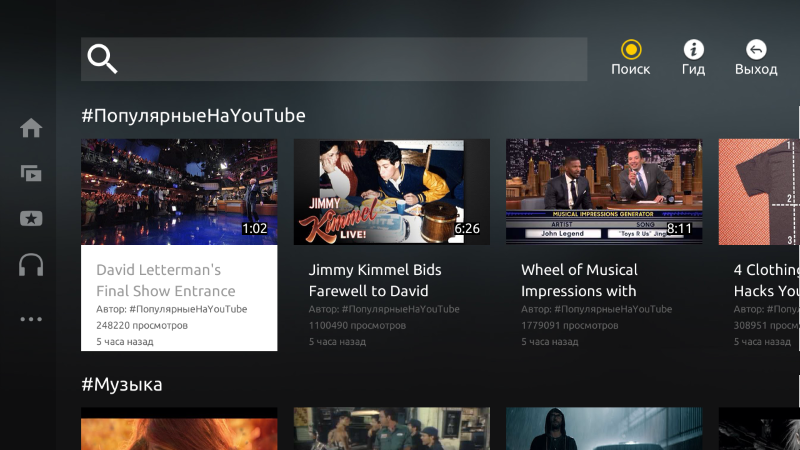
Task: Open the headphones music icon
Action: pos(31,265)
